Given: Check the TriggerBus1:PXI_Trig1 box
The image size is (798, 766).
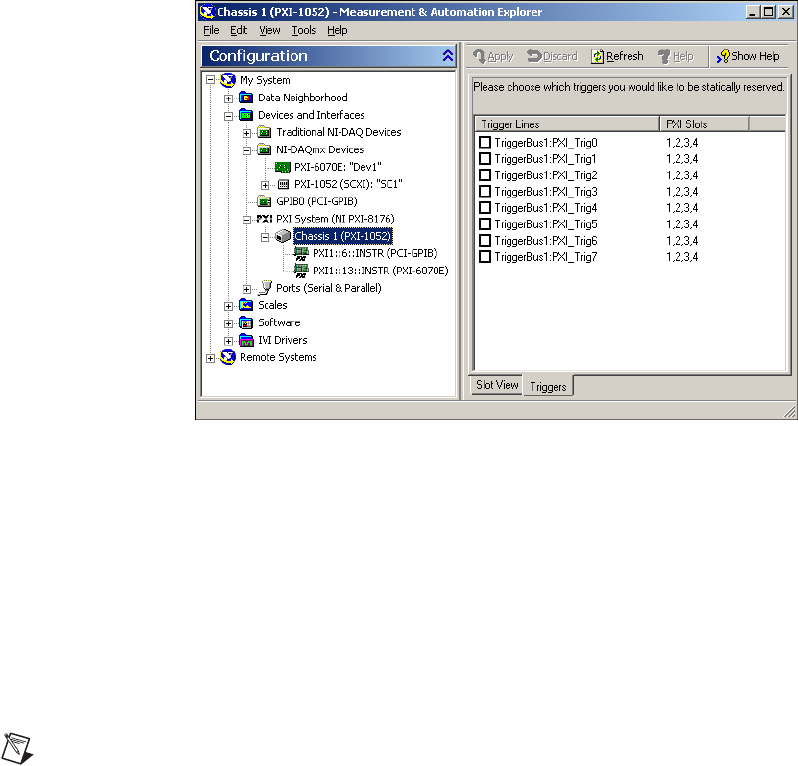Looking at the screenshot, I should coord(485,159).
